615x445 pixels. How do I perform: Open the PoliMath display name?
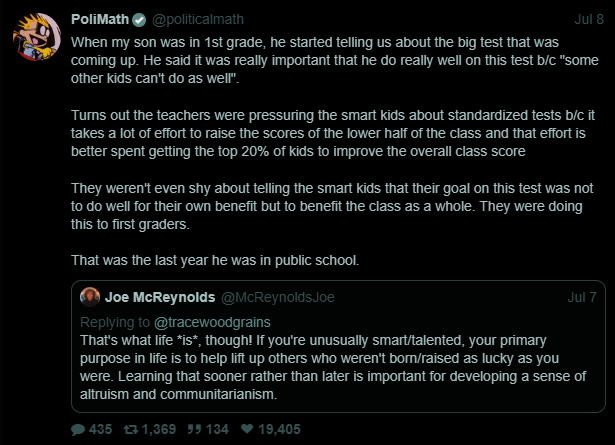point(100,19)
